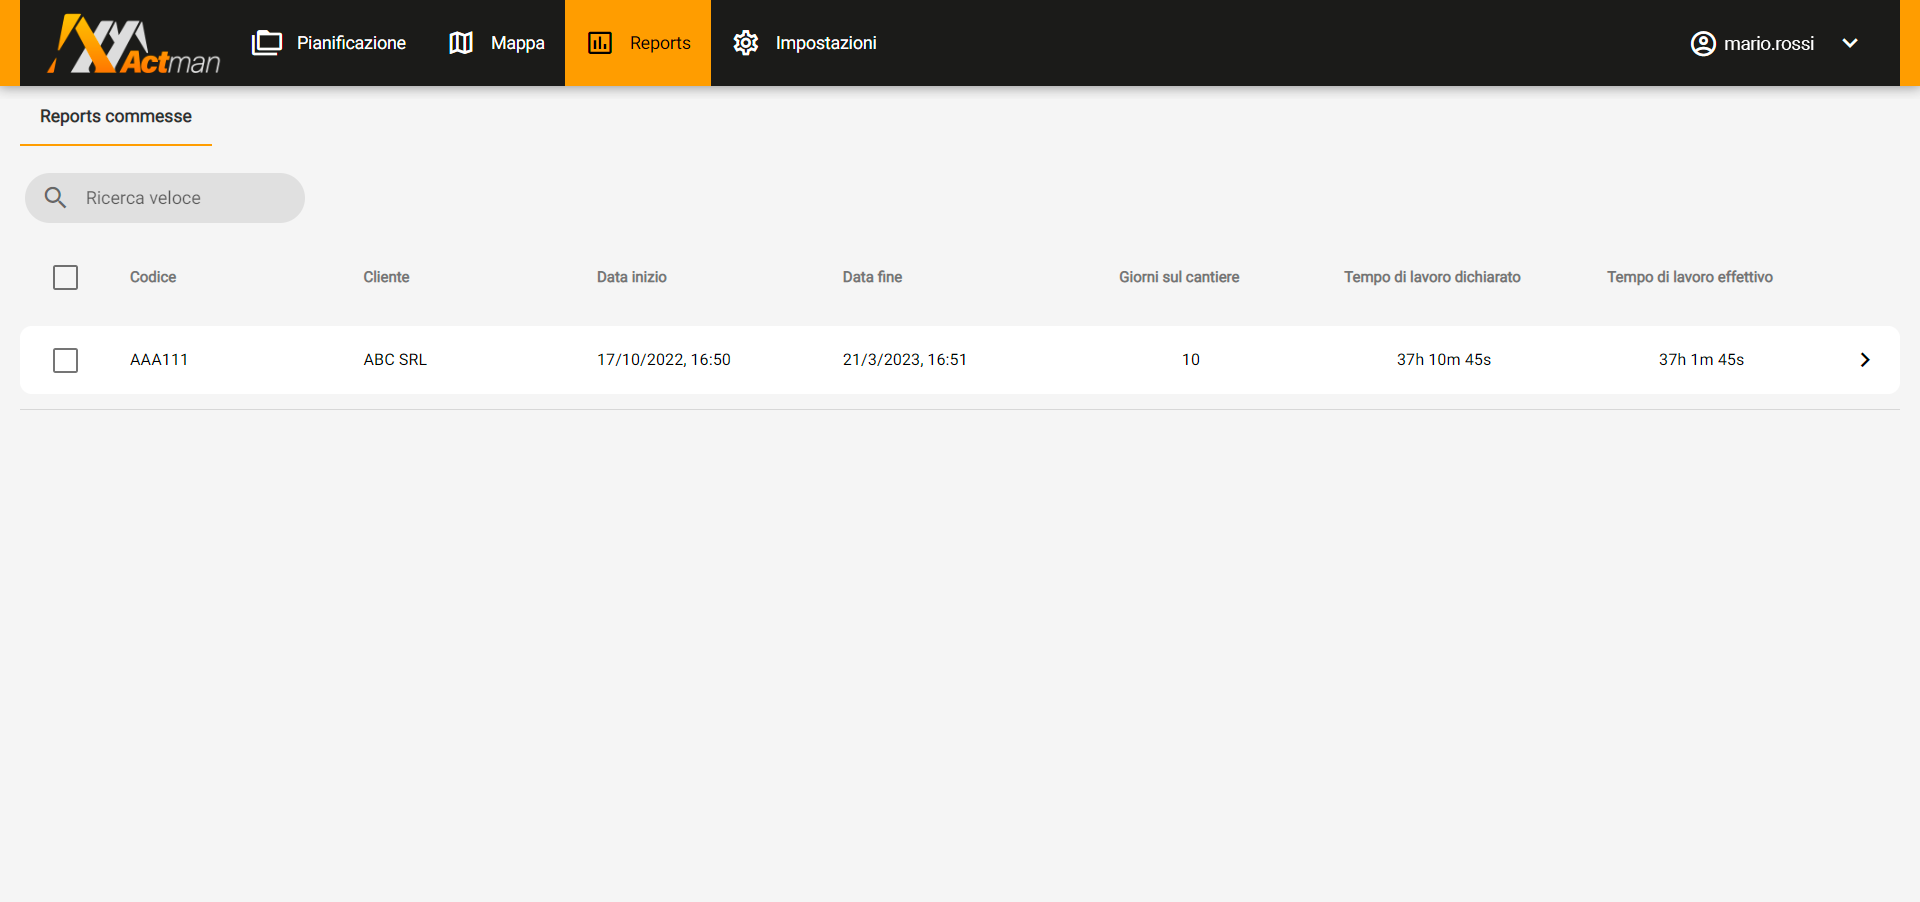
Task: Tick the checkbox for row AAA111
Action: 65,360
